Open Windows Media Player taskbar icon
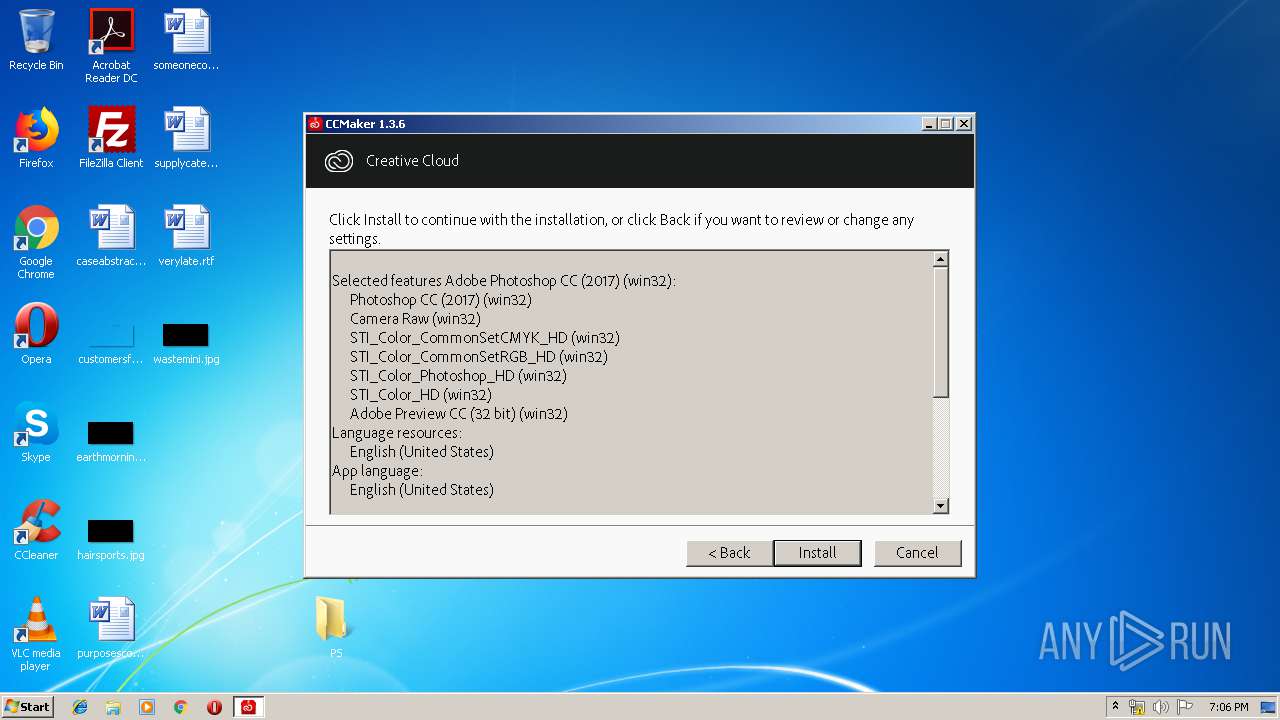The image size is (1280, 720). coord(147,707)
